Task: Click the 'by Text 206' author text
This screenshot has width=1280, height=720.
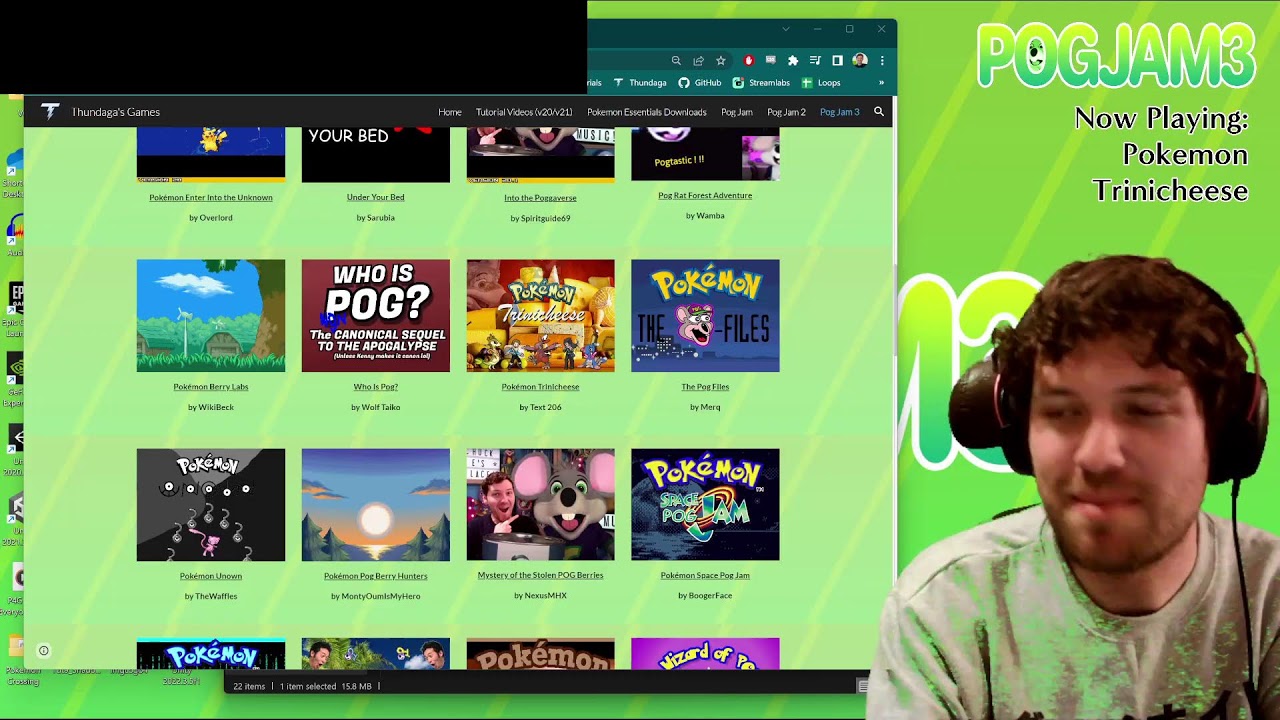Action: (x=540, y=407)
